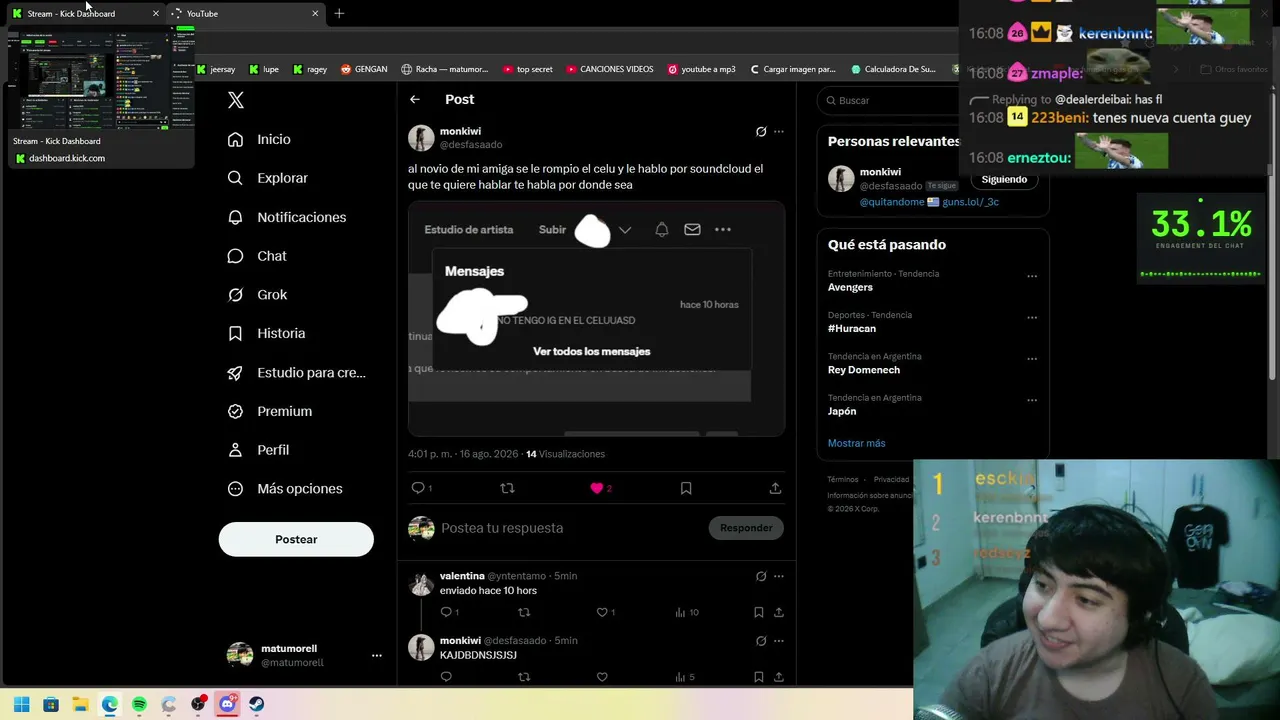This screenshot has height=720, width=1280.
Task: Open more options on monkiwi's KAJDBDNSJSJSJ reply
Action: tap(779, 640)
